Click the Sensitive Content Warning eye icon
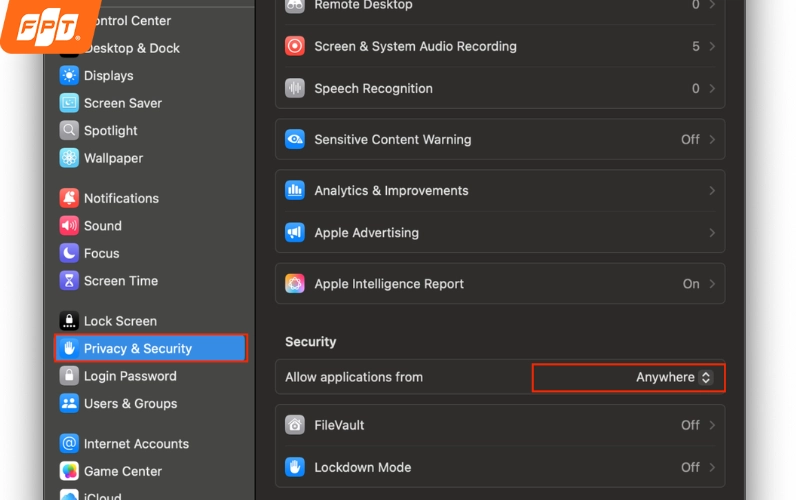800x500 pixels. pyautogui.click(x=295, y=139)
